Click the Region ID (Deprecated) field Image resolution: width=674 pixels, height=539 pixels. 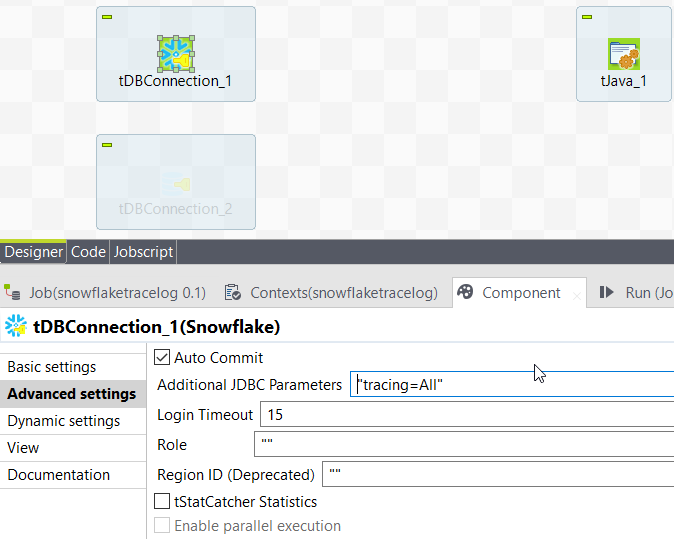[x=498, y=475]
